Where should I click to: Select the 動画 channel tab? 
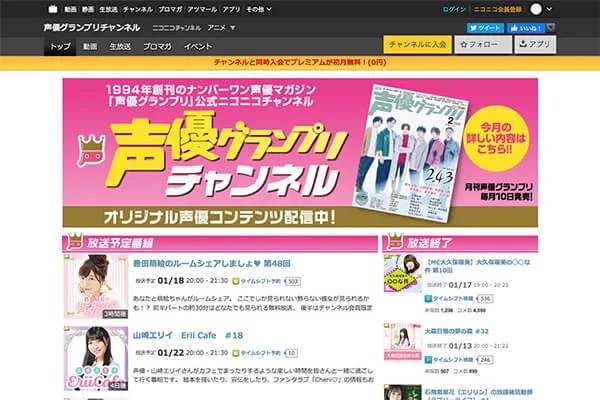(x=90, y=46)
